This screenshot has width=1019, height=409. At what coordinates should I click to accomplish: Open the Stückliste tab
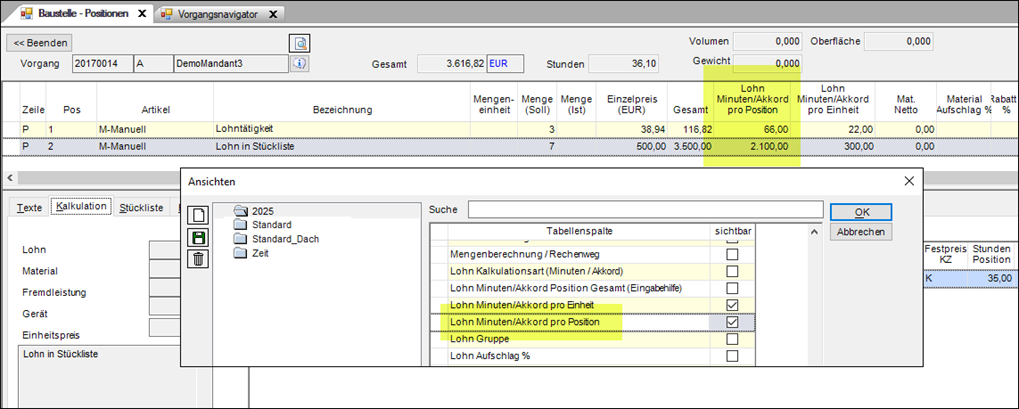pyautogui.click(x=141, y=207)
